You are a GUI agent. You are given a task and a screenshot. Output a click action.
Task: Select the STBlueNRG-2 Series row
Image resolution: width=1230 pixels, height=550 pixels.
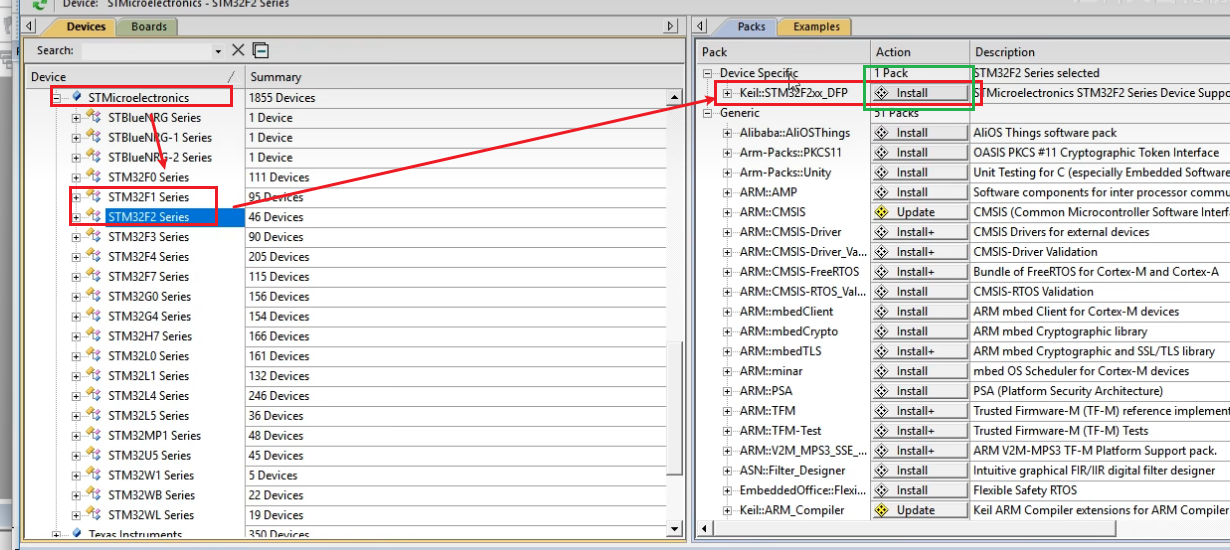coord(160,158)
